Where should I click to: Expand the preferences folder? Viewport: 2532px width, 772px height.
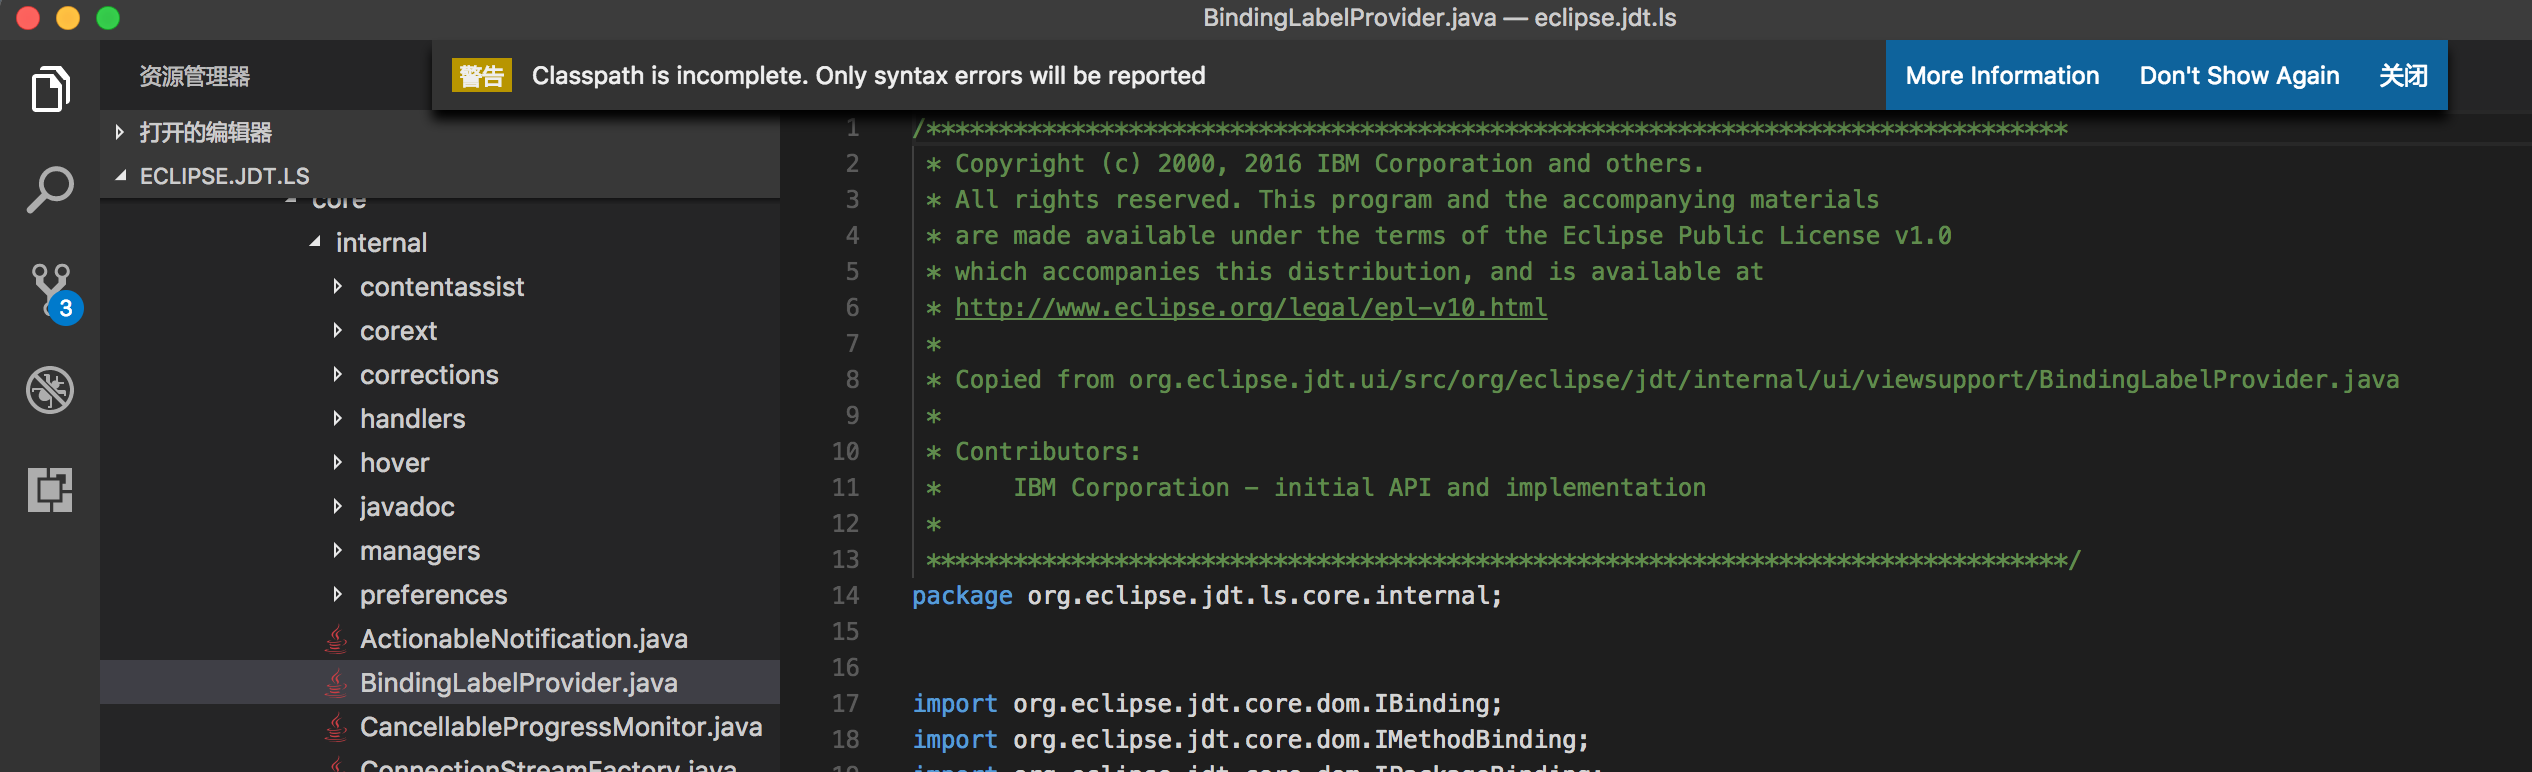point(338,595)
